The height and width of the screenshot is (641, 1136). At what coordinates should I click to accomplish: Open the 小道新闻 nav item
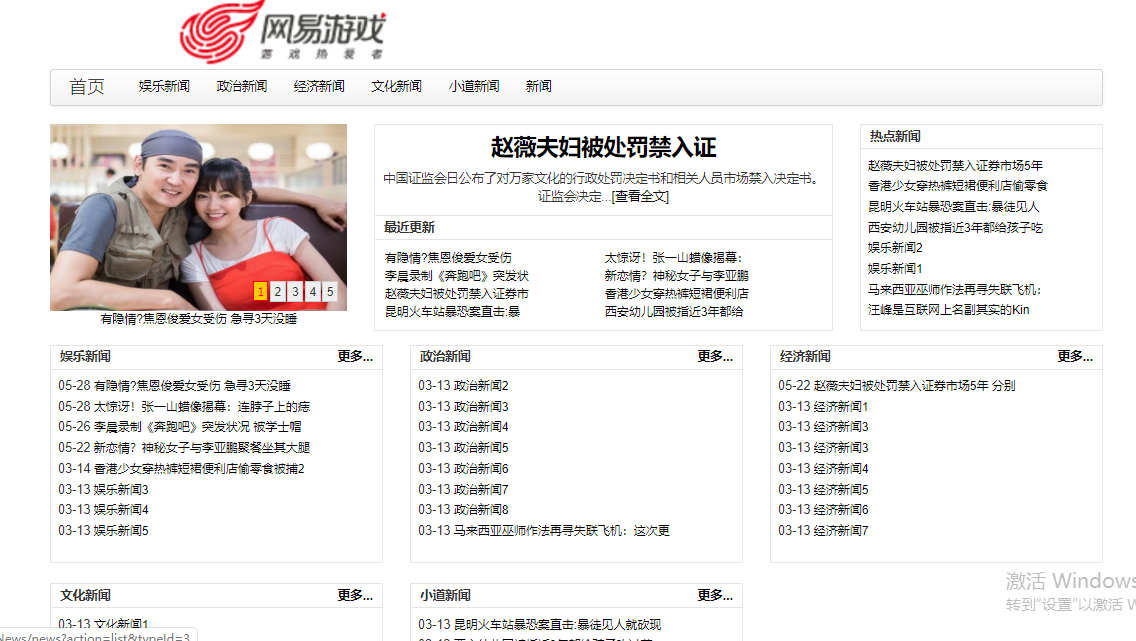tap(474, 86)
